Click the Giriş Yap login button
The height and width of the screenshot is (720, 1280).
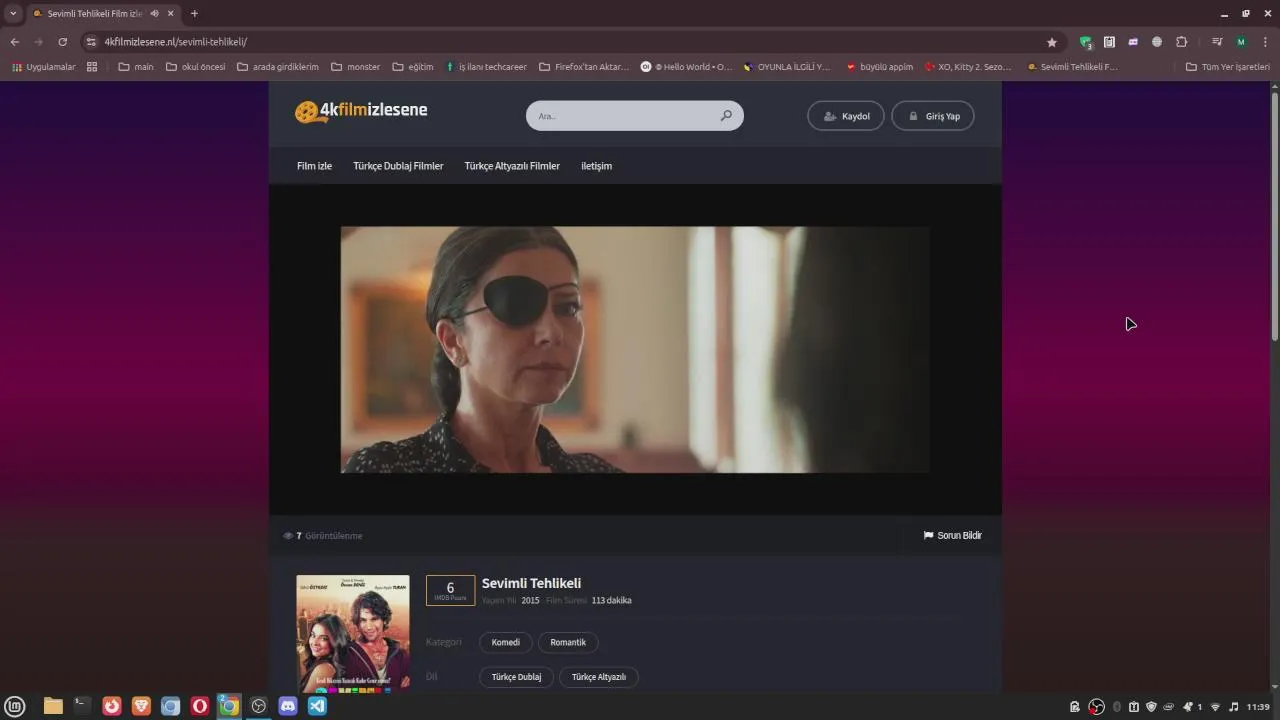[x=933, y=116]
